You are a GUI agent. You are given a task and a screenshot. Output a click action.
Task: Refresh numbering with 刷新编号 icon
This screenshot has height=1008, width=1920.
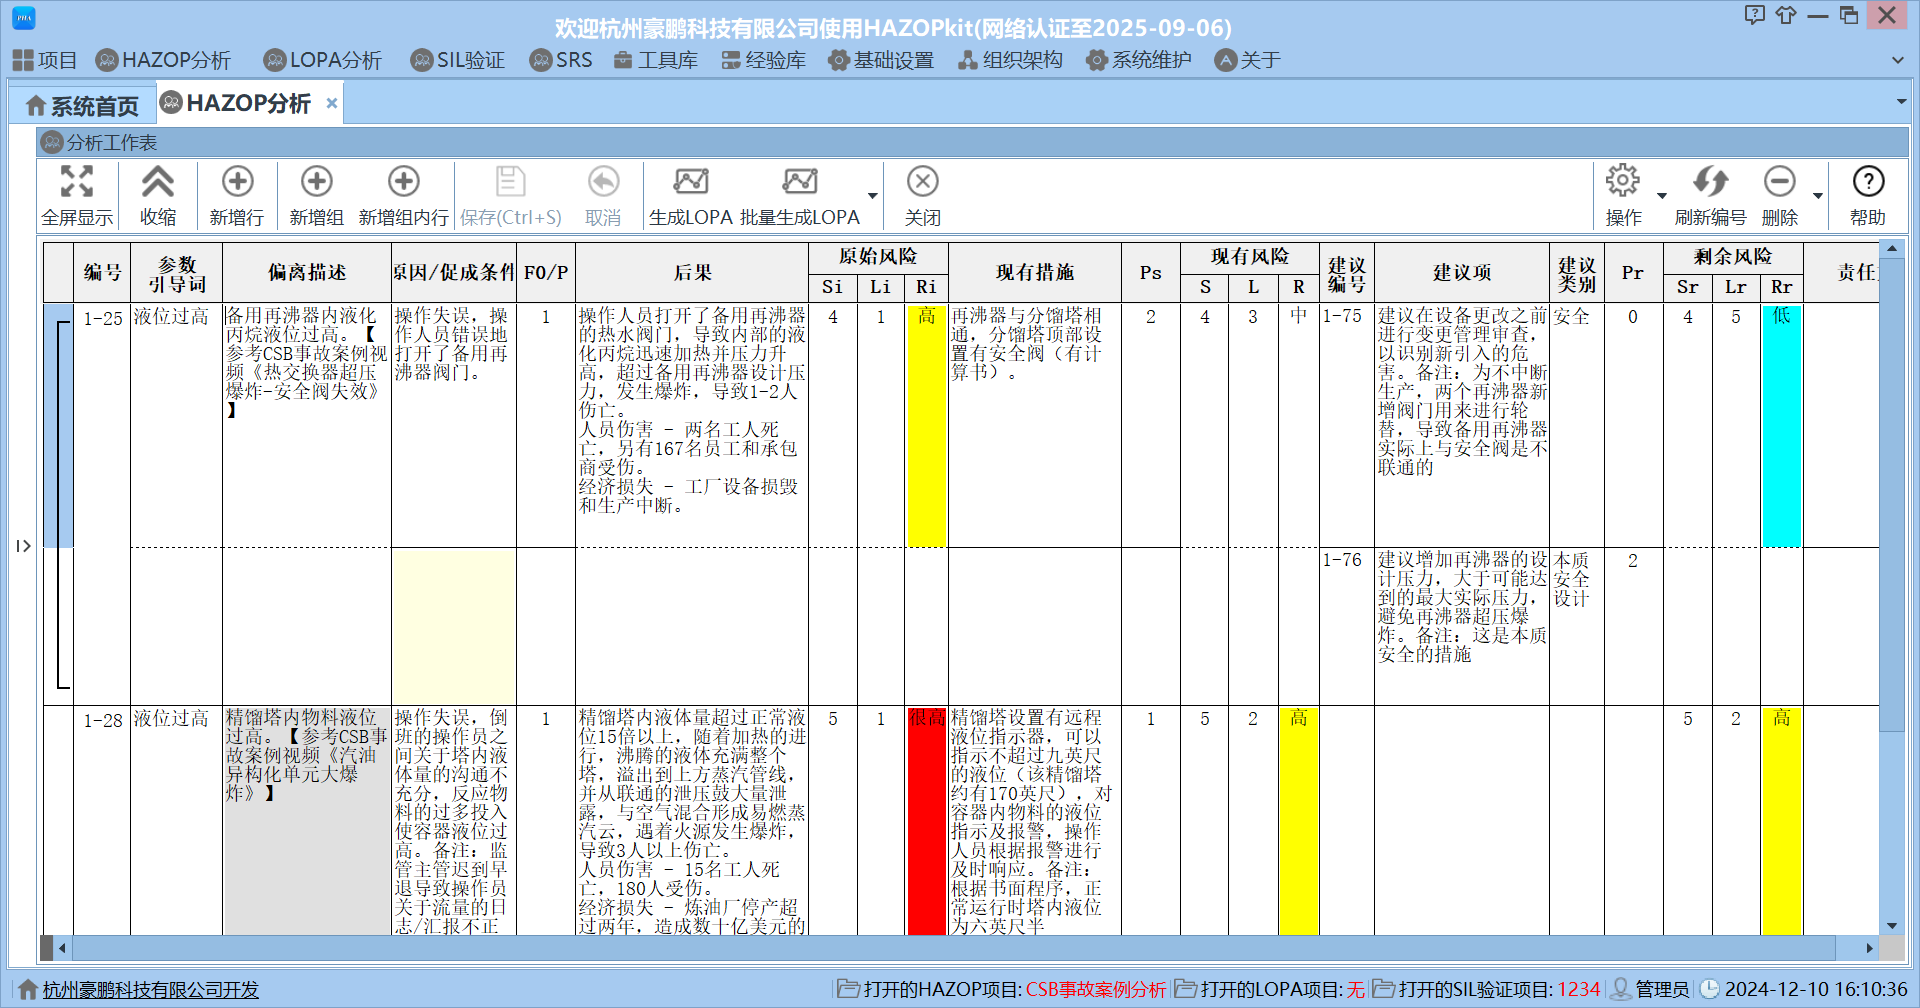click(x=1711, y=182)
